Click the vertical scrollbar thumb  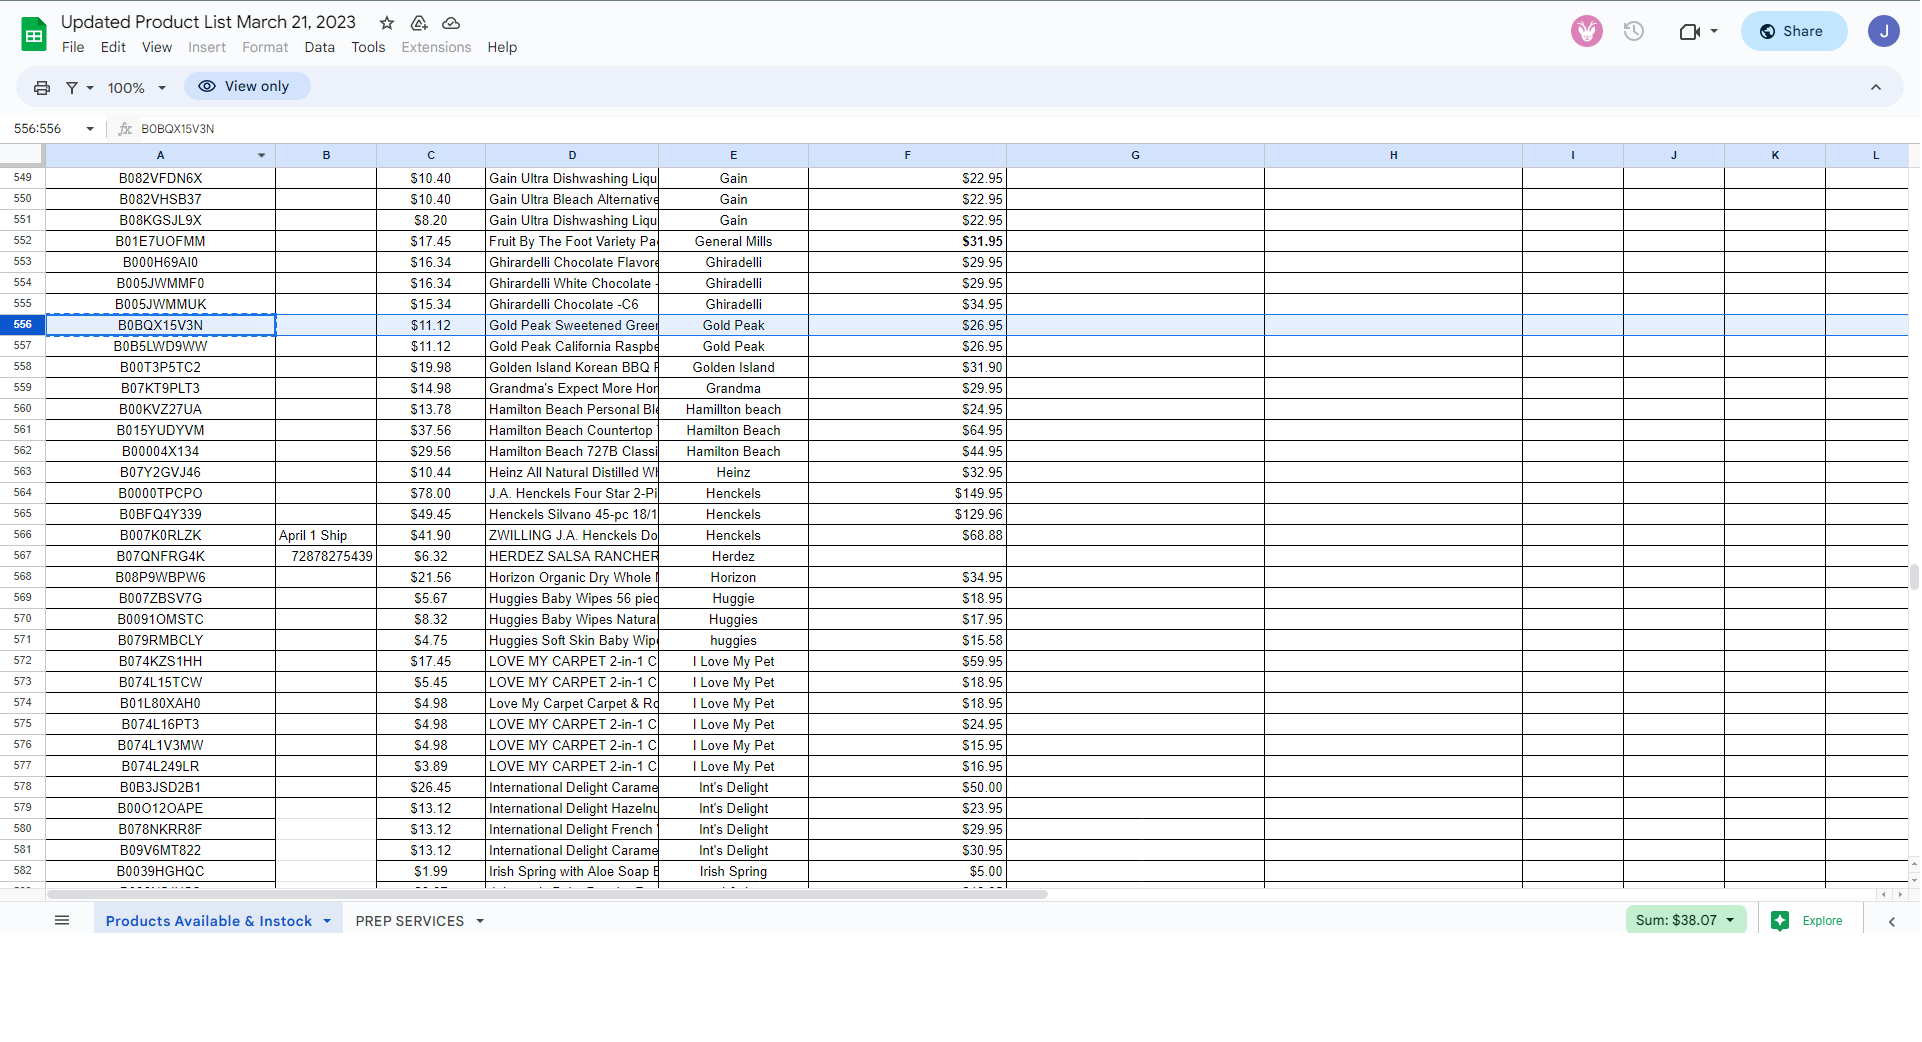pyautogui.click(x=1914, y=577)
